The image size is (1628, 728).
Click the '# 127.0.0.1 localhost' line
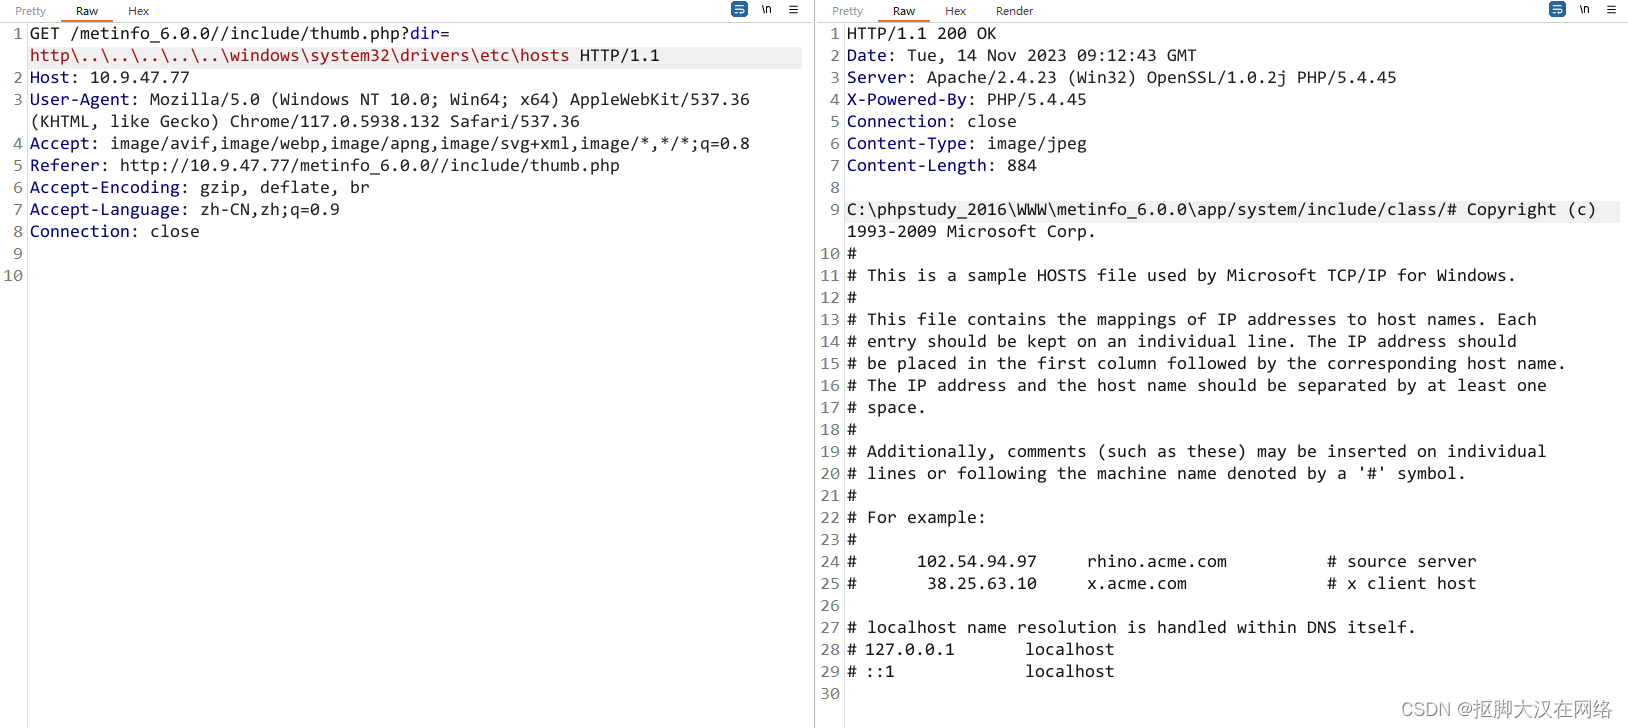pyautogui.click(x=981, y=650)
